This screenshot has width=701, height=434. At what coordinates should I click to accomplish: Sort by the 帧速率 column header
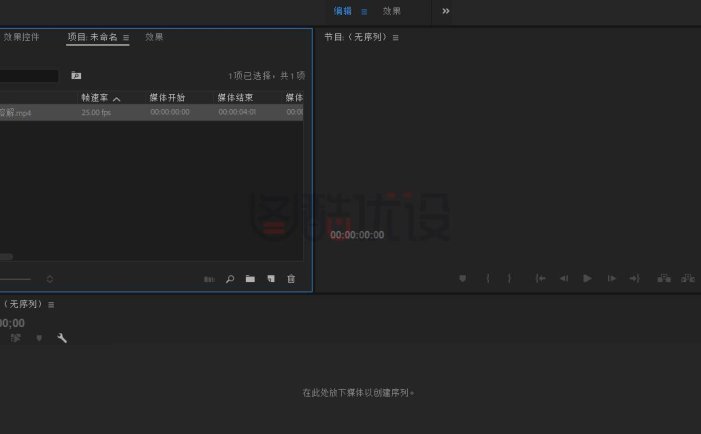(x=95, y=97)
